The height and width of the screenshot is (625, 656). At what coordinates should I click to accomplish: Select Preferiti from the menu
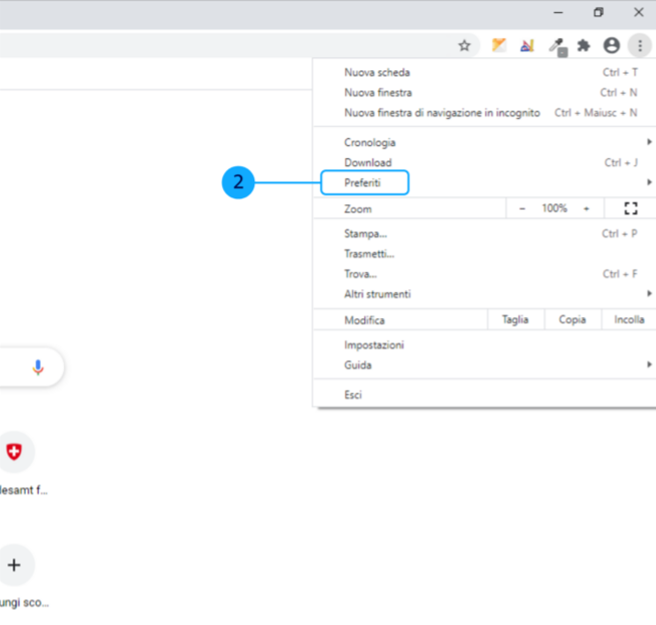coord(363,183)
